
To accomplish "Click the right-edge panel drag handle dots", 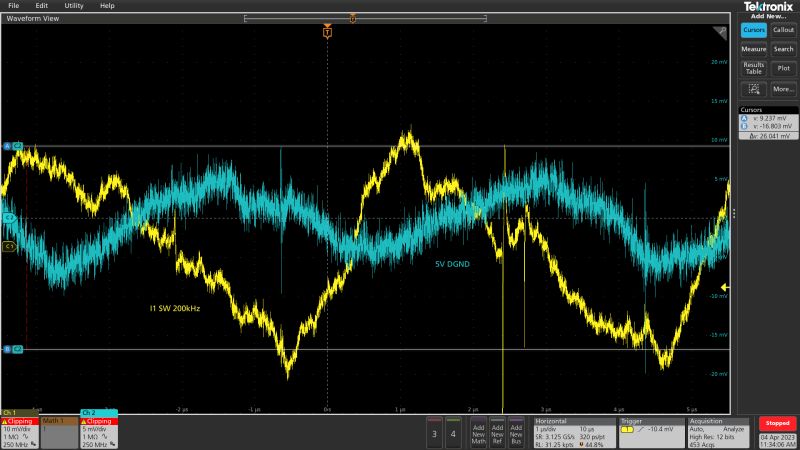I will 734,214.
